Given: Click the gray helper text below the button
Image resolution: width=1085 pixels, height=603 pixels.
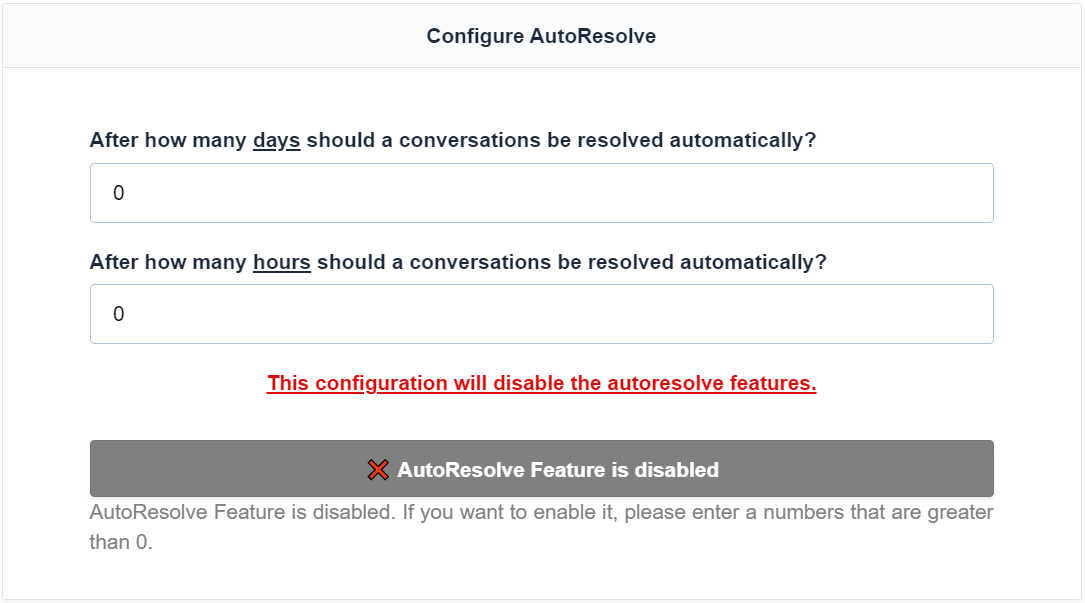Looking at the screenshot, I should coord(541,513).
